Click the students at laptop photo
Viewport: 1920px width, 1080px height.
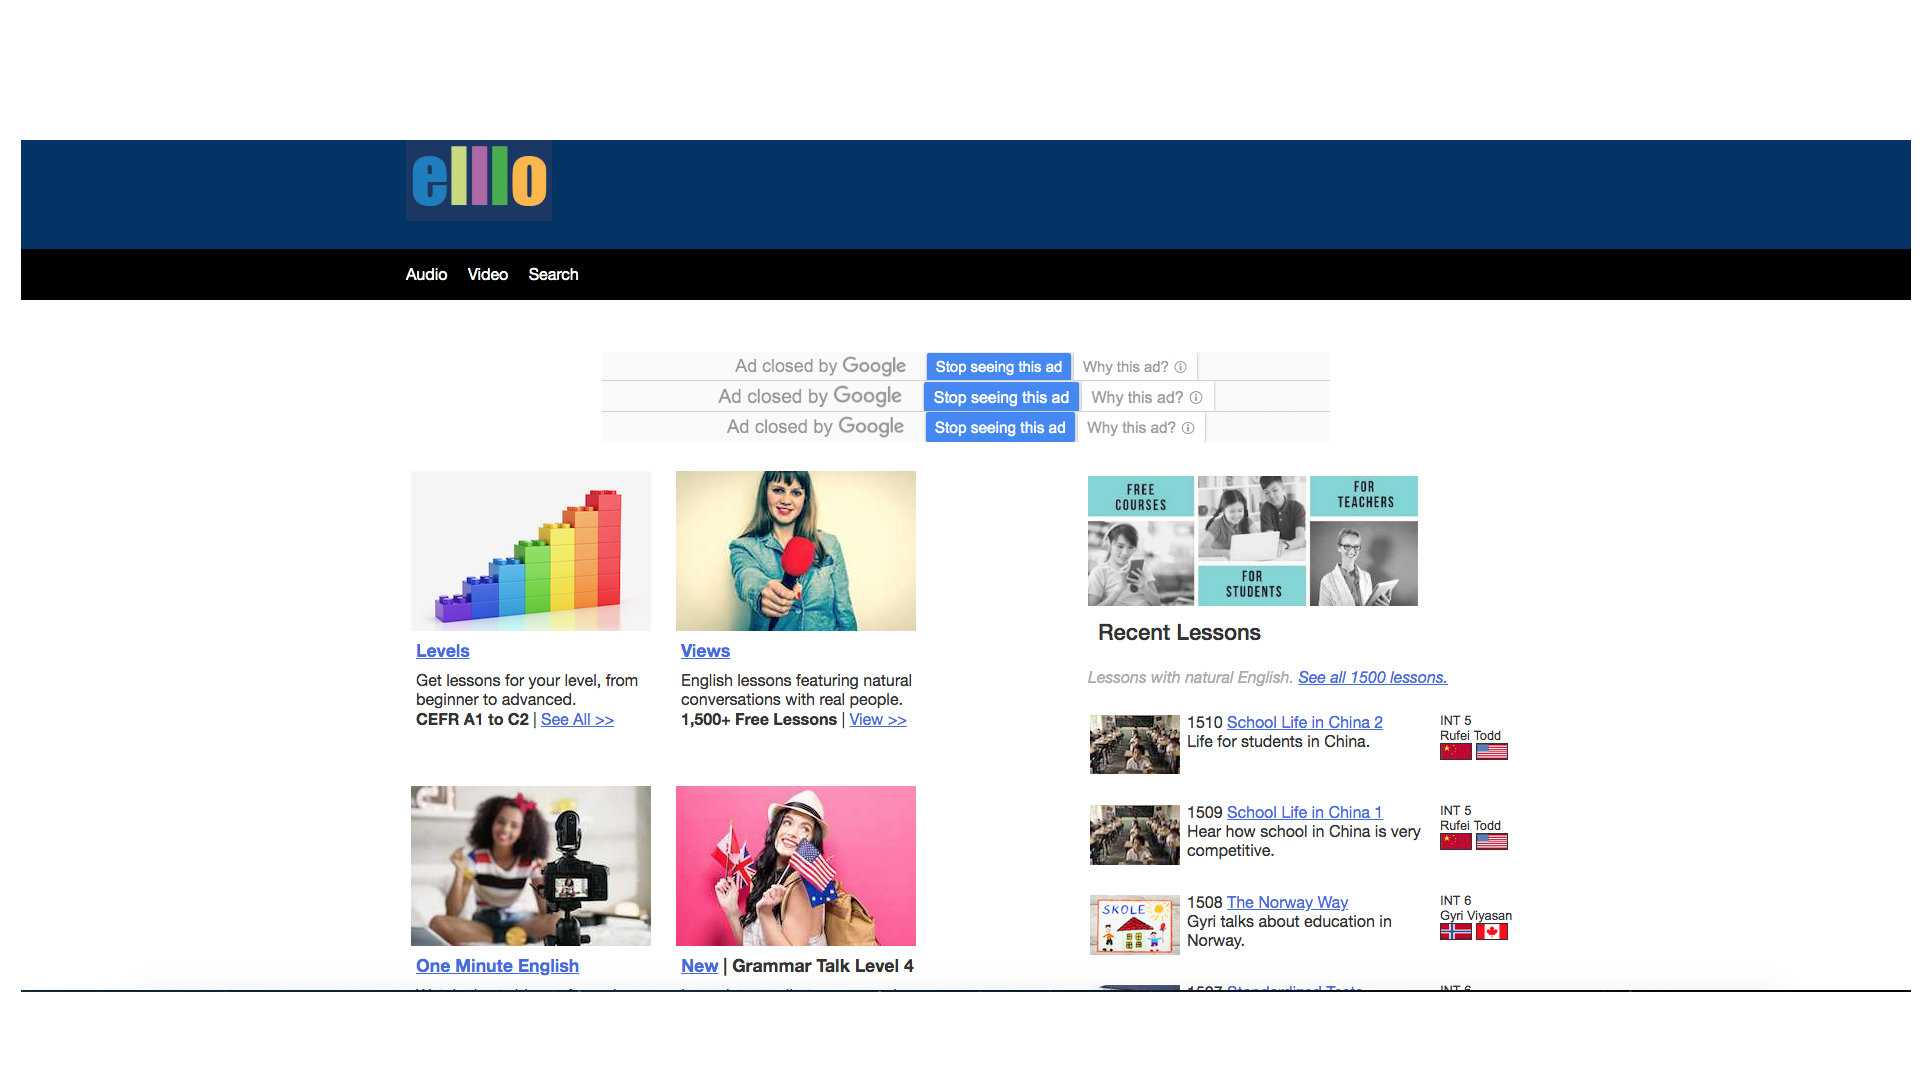1253,519
